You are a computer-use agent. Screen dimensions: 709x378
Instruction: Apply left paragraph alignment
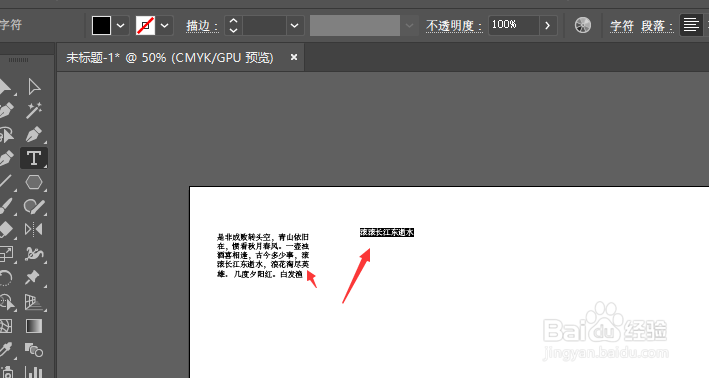(x=691, y=25)
